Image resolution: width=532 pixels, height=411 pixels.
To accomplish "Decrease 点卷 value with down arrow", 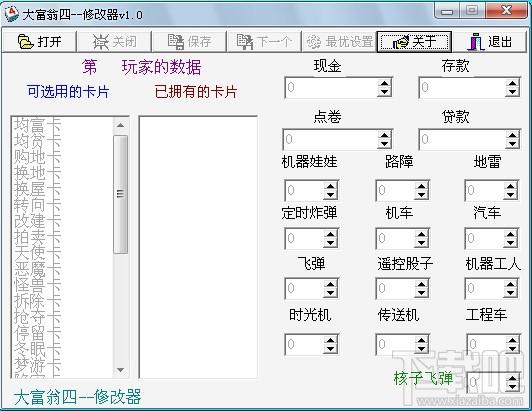I will pos(384,144).
